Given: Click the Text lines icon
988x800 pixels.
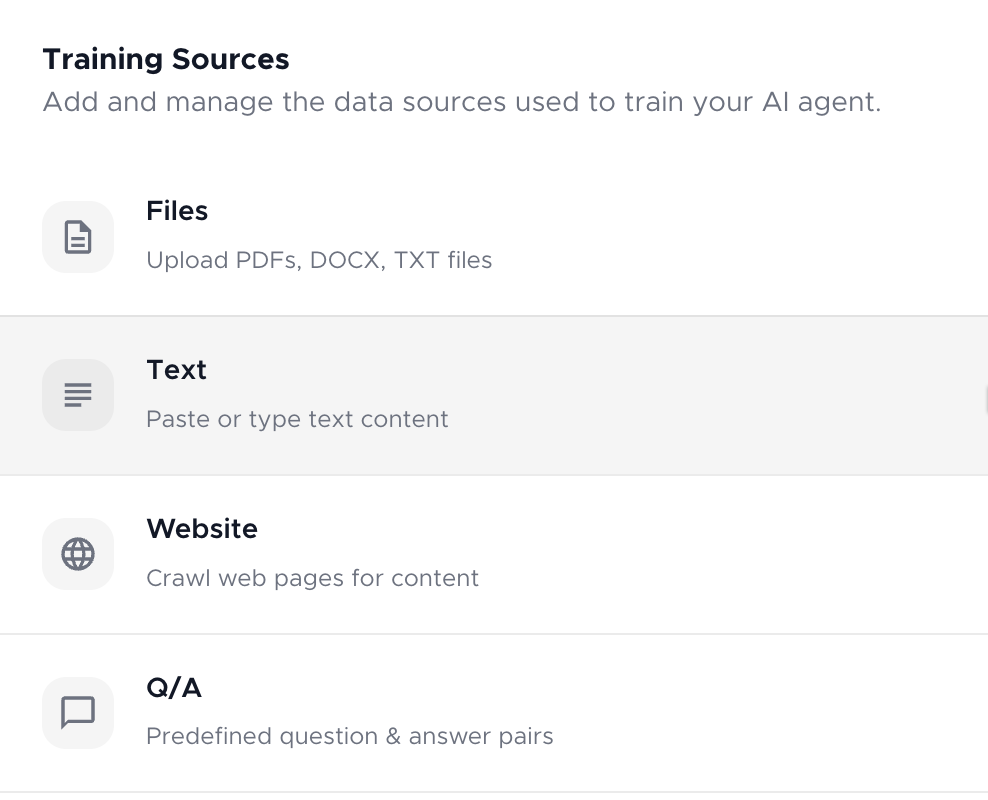Looking at the screenshot, I should tap(78, 395).
